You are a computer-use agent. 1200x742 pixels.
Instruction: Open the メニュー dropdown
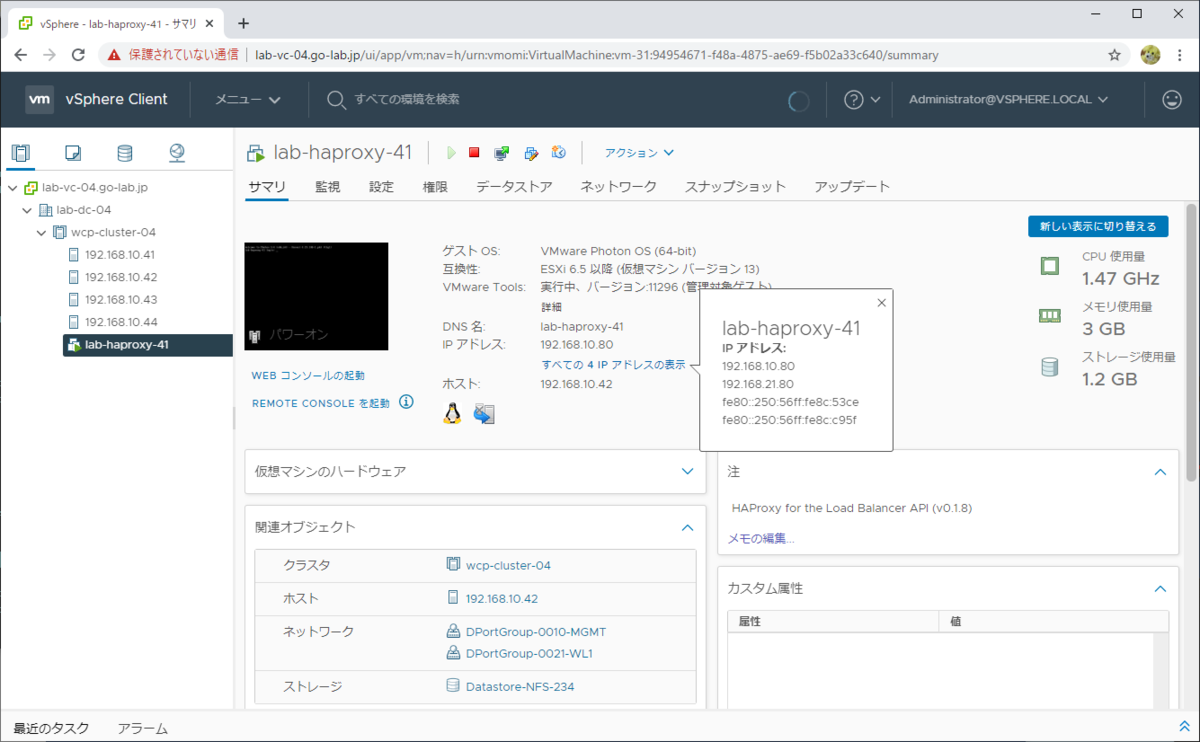(x=248, y=99)
